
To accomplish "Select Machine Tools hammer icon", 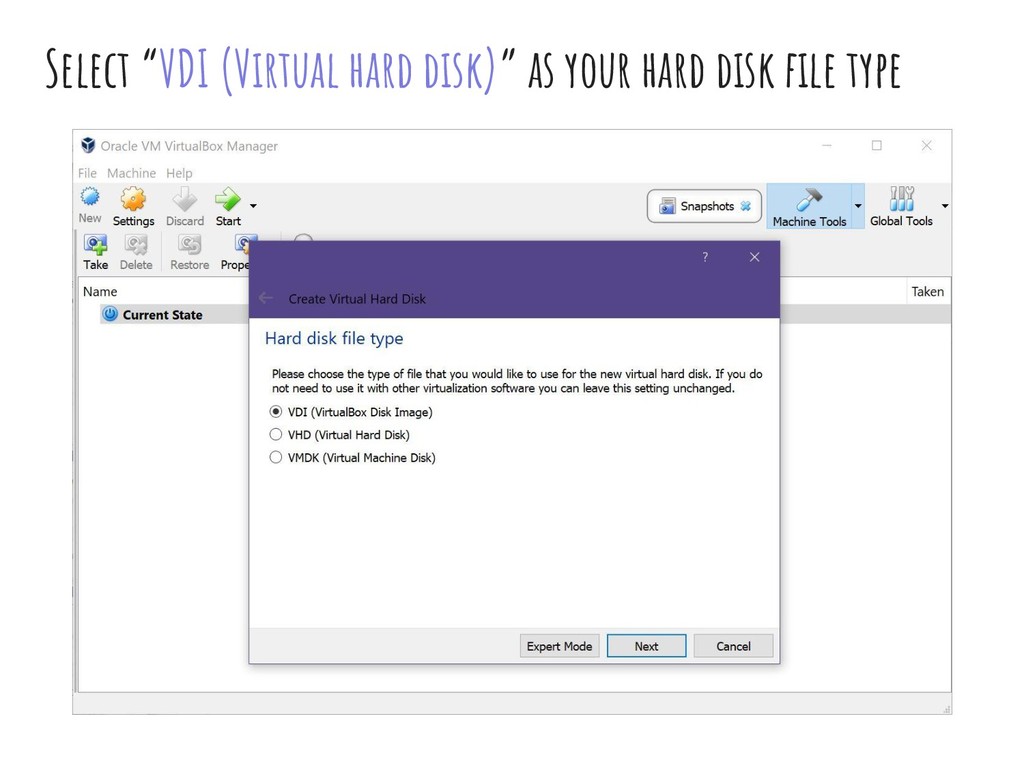I will 809,199.
